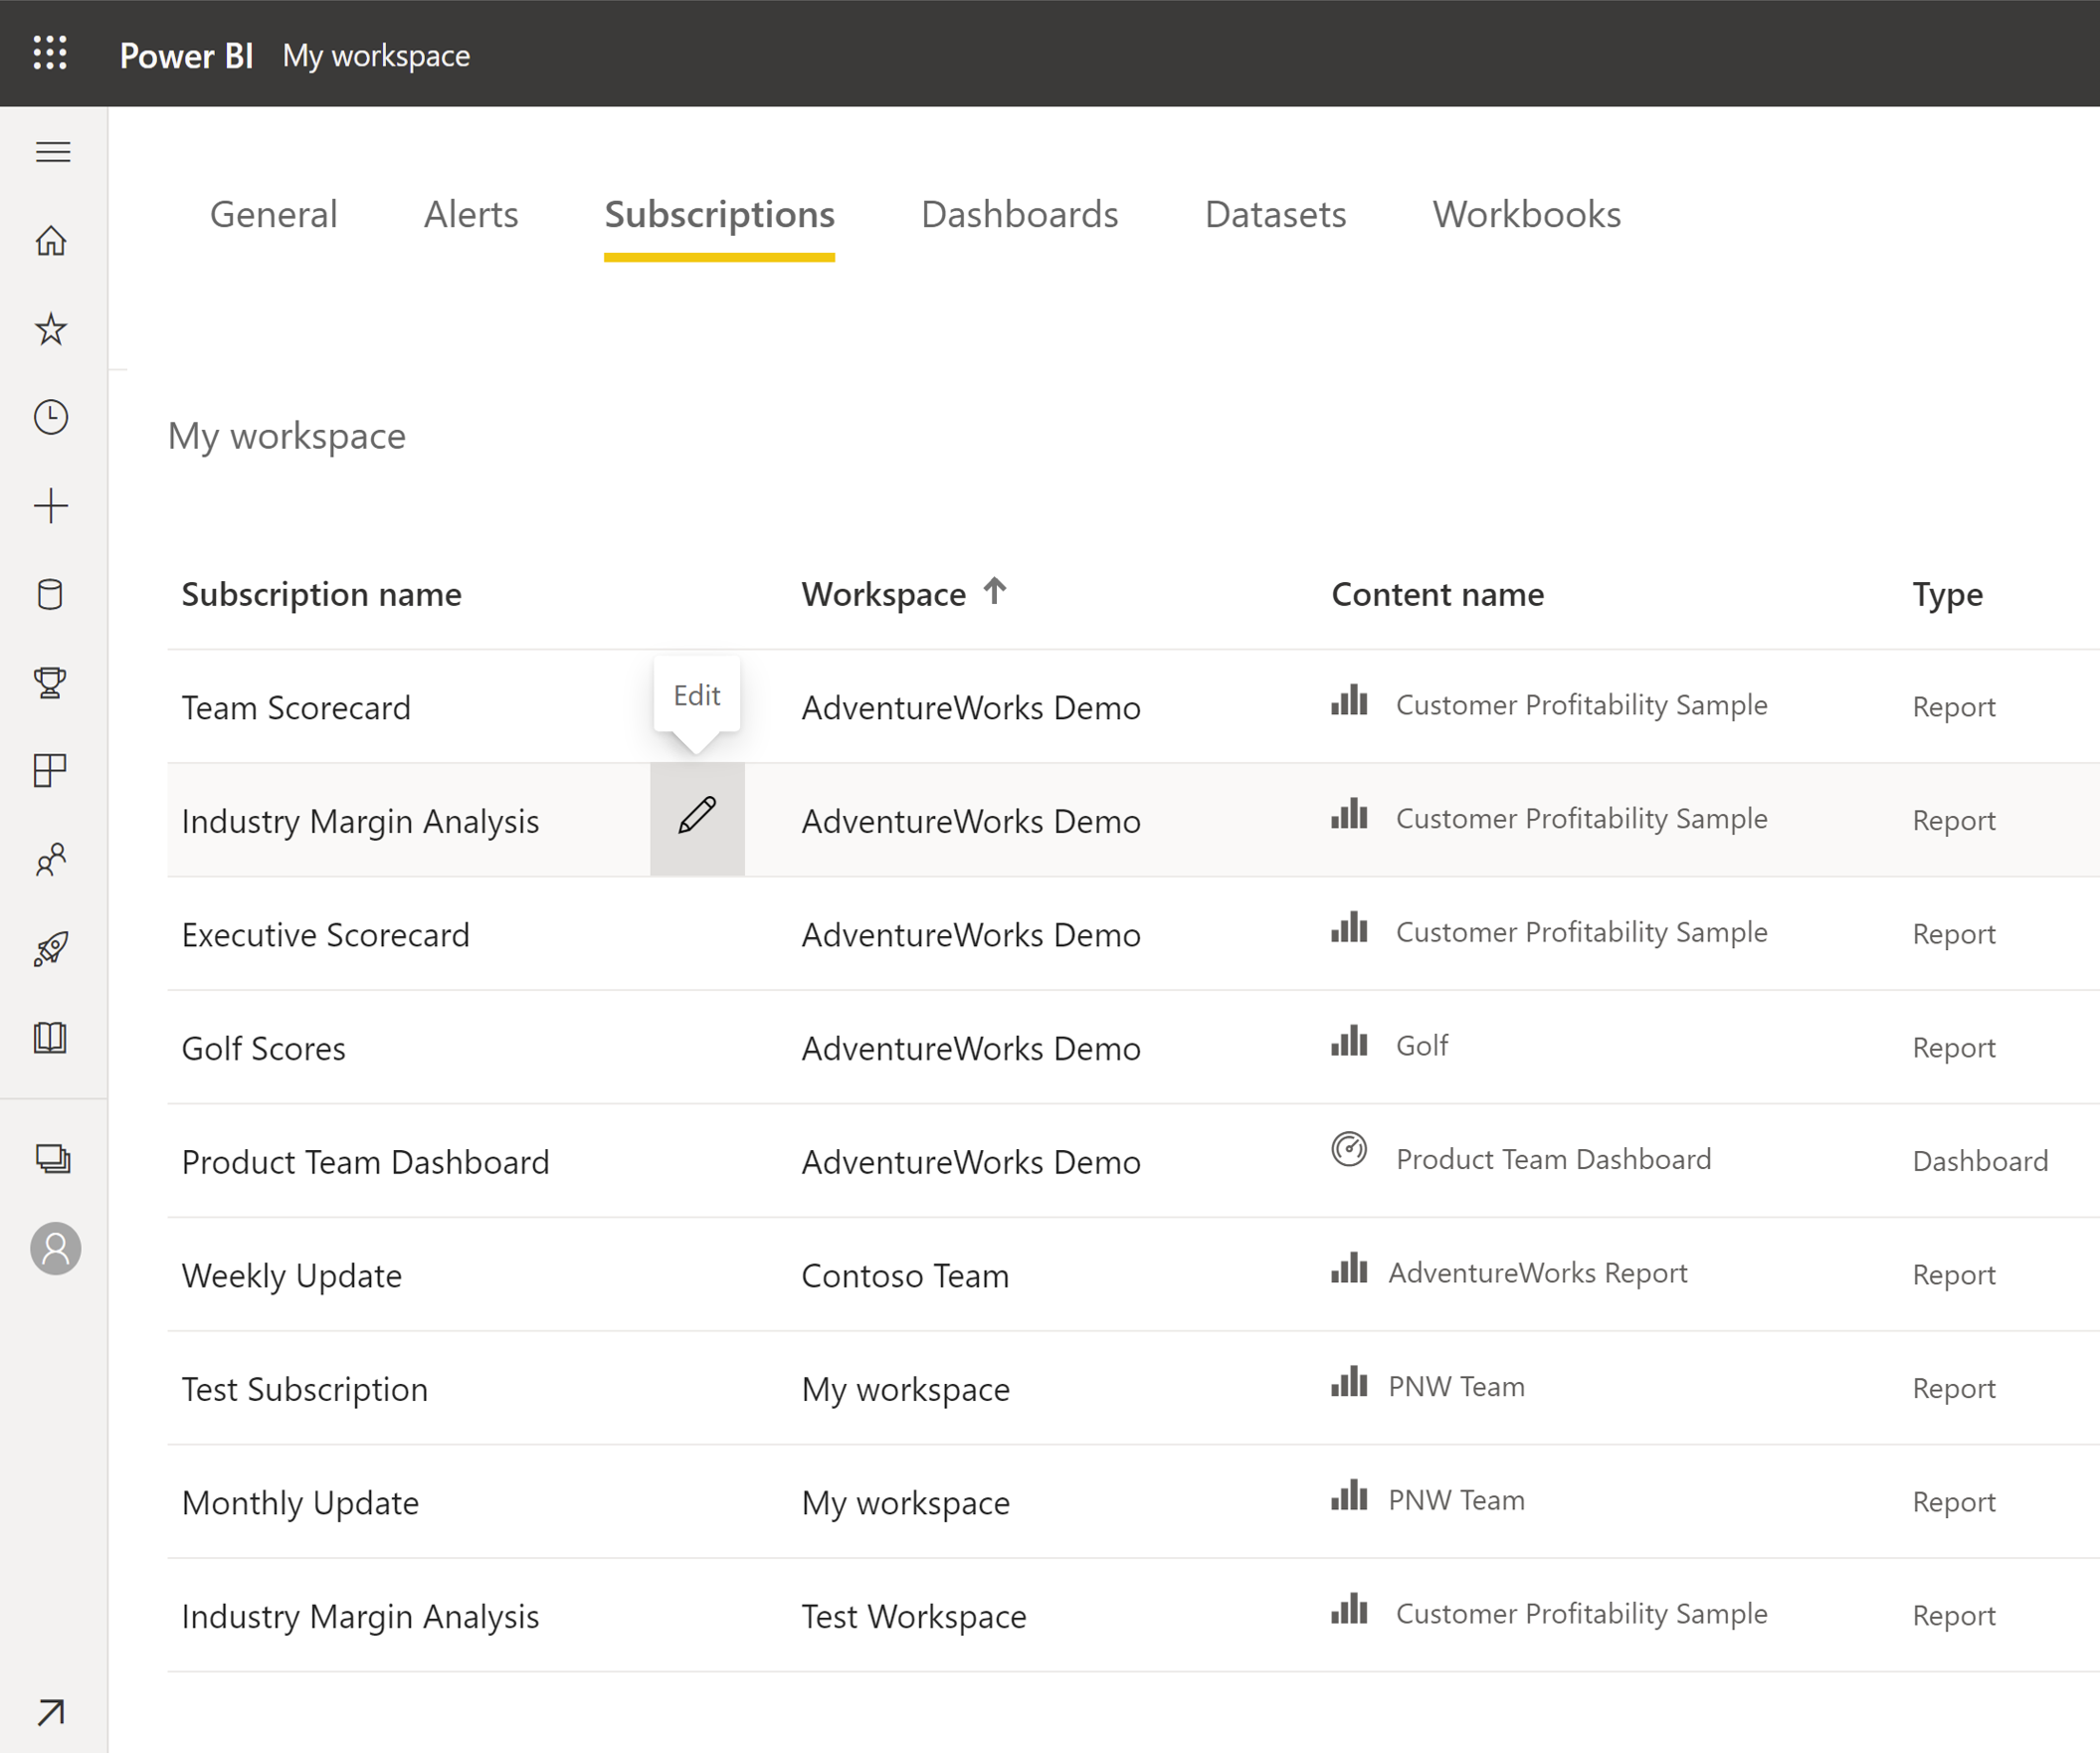This screenshot has height=1756, width=2100.
Task: Click report icon in Executive Scorecard row
Action: (x=1349, y=928)
